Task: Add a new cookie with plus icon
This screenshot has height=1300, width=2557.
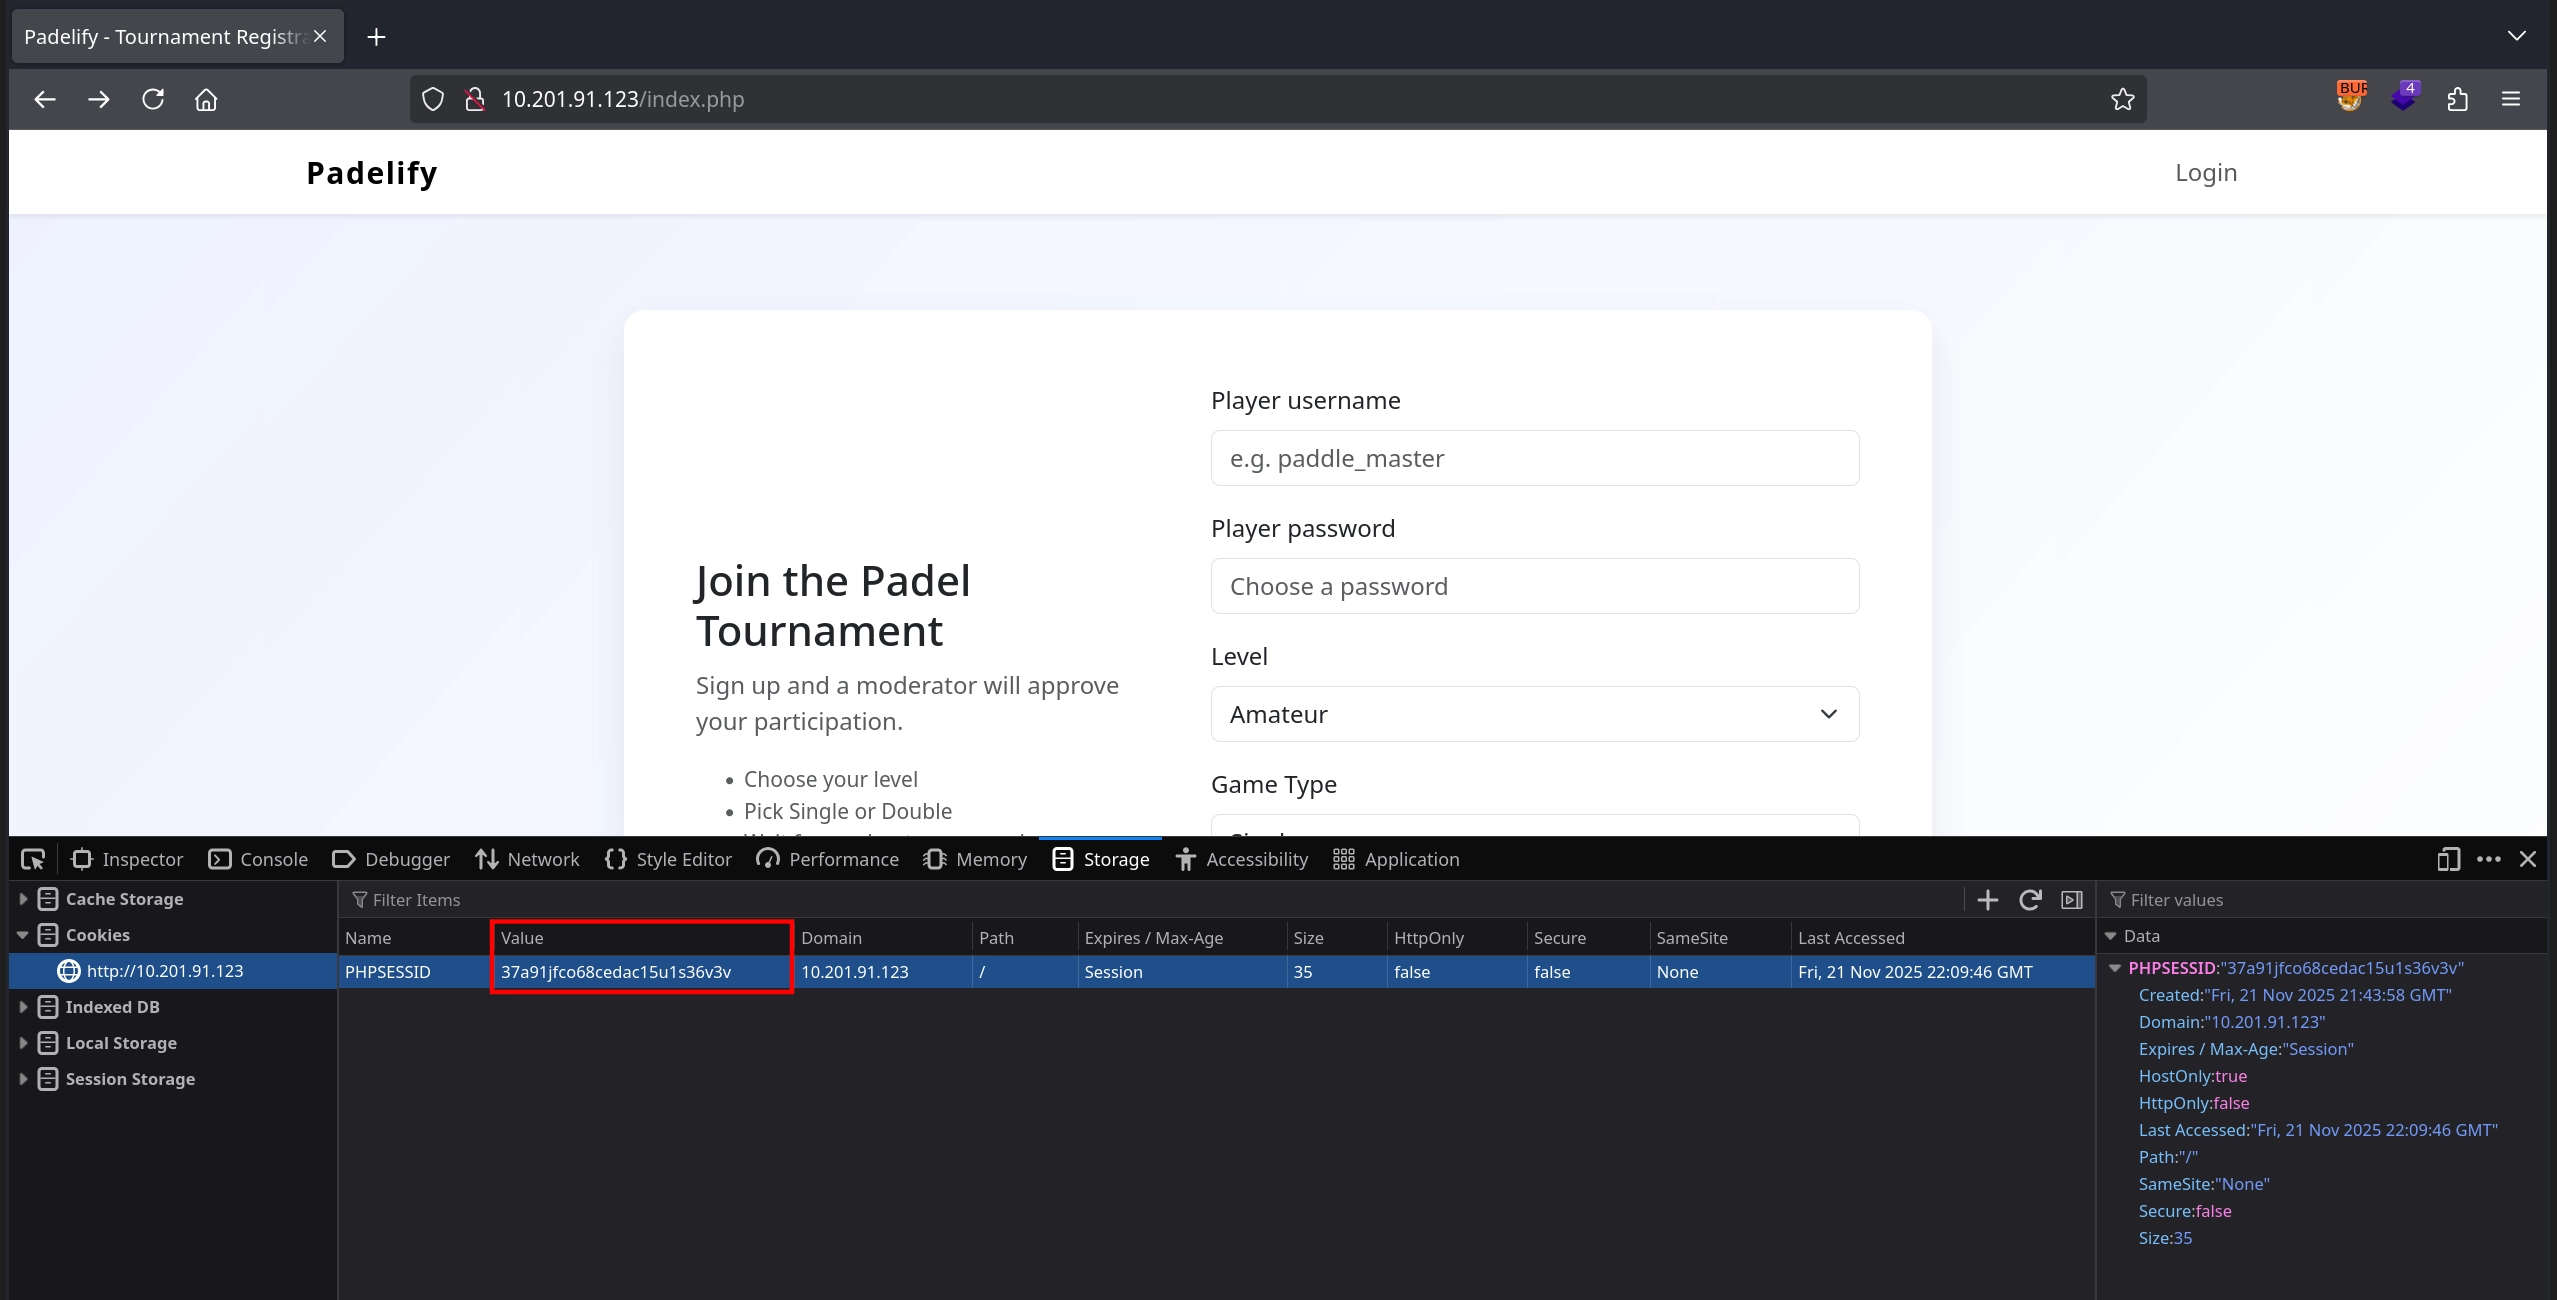Action: pos(1988,900)
